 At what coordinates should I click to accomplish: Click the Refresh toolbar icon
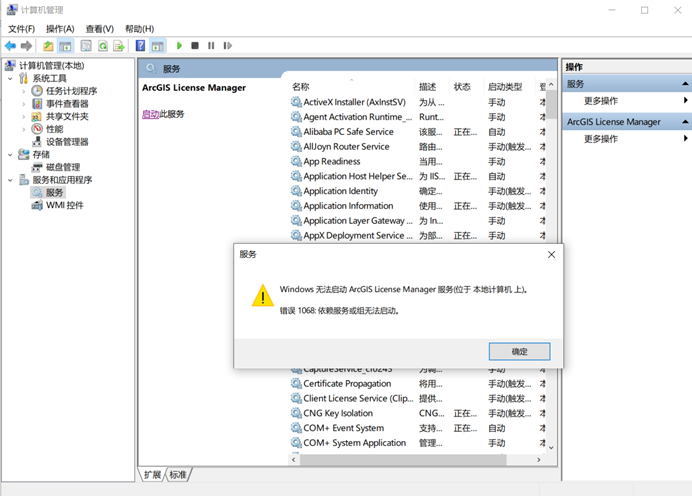click(102, 46)
